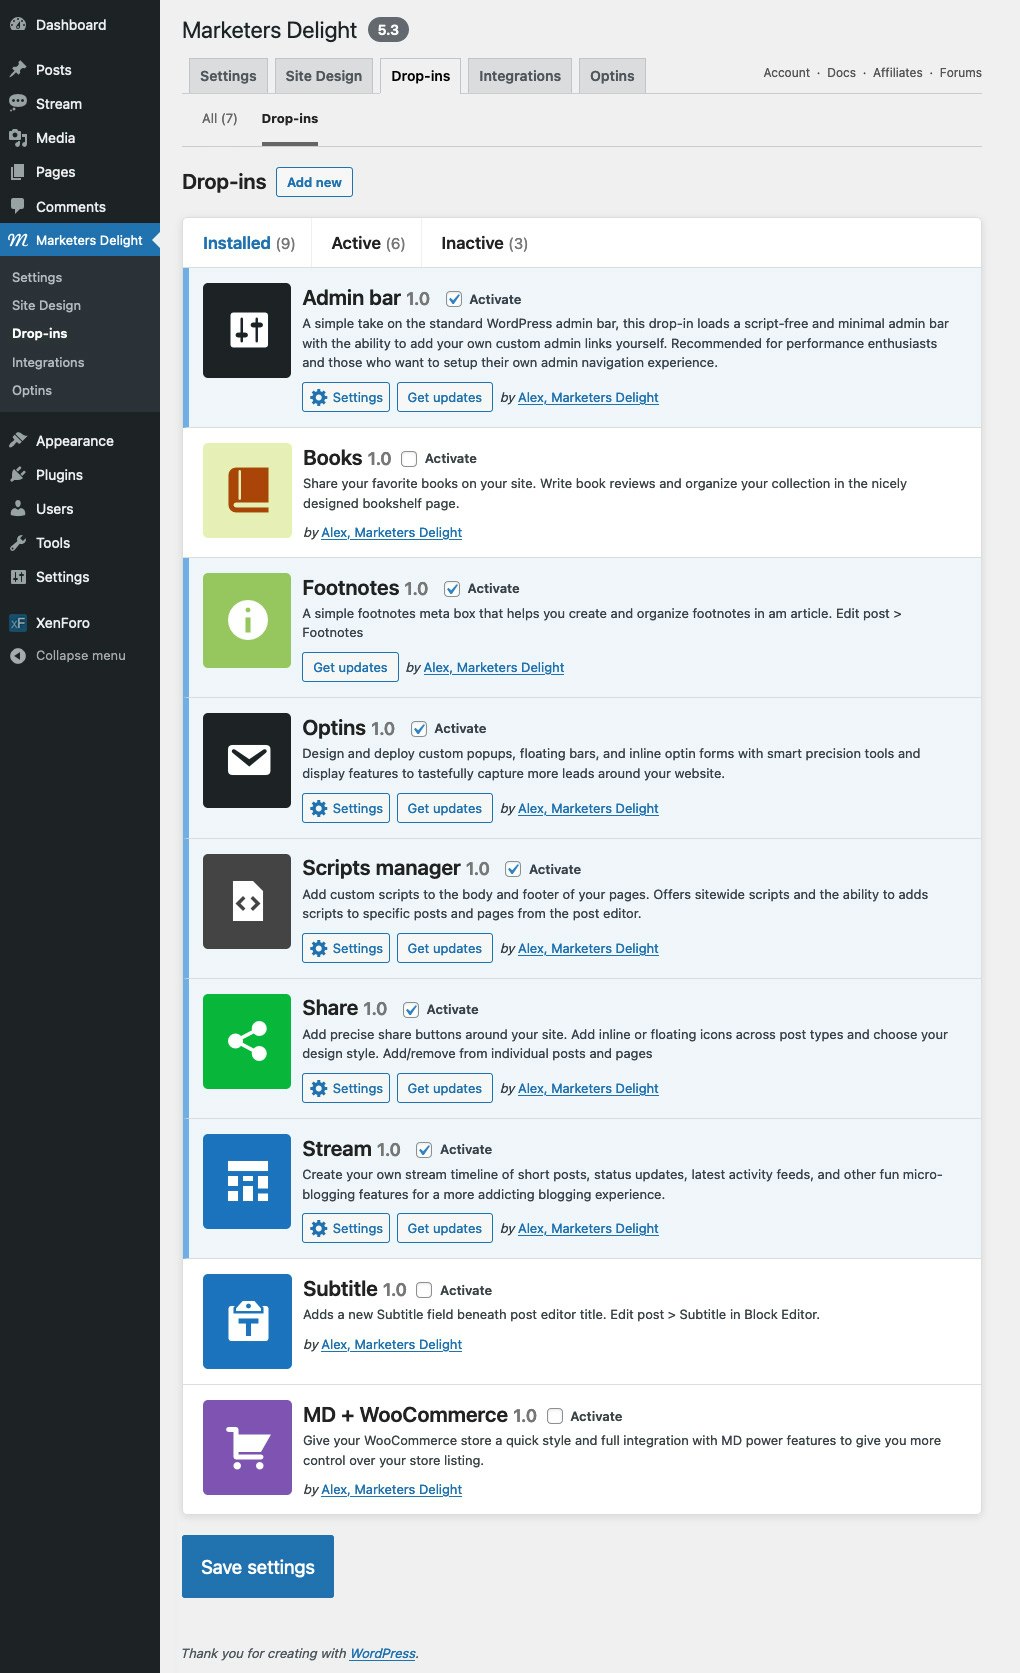
Task: Check Activate for Subtitle
Action: [x=424, y=1290]
